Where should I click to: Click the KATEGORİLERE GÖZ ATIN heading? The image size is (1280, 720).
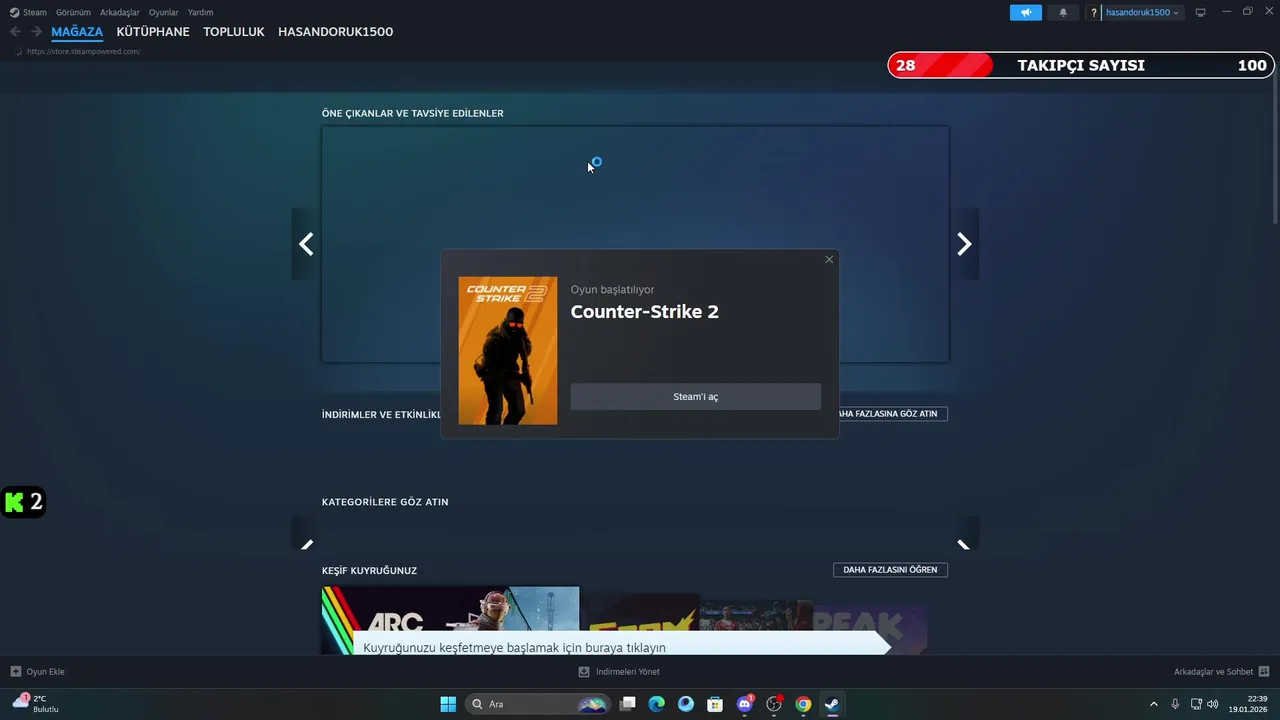click(385, 502)
